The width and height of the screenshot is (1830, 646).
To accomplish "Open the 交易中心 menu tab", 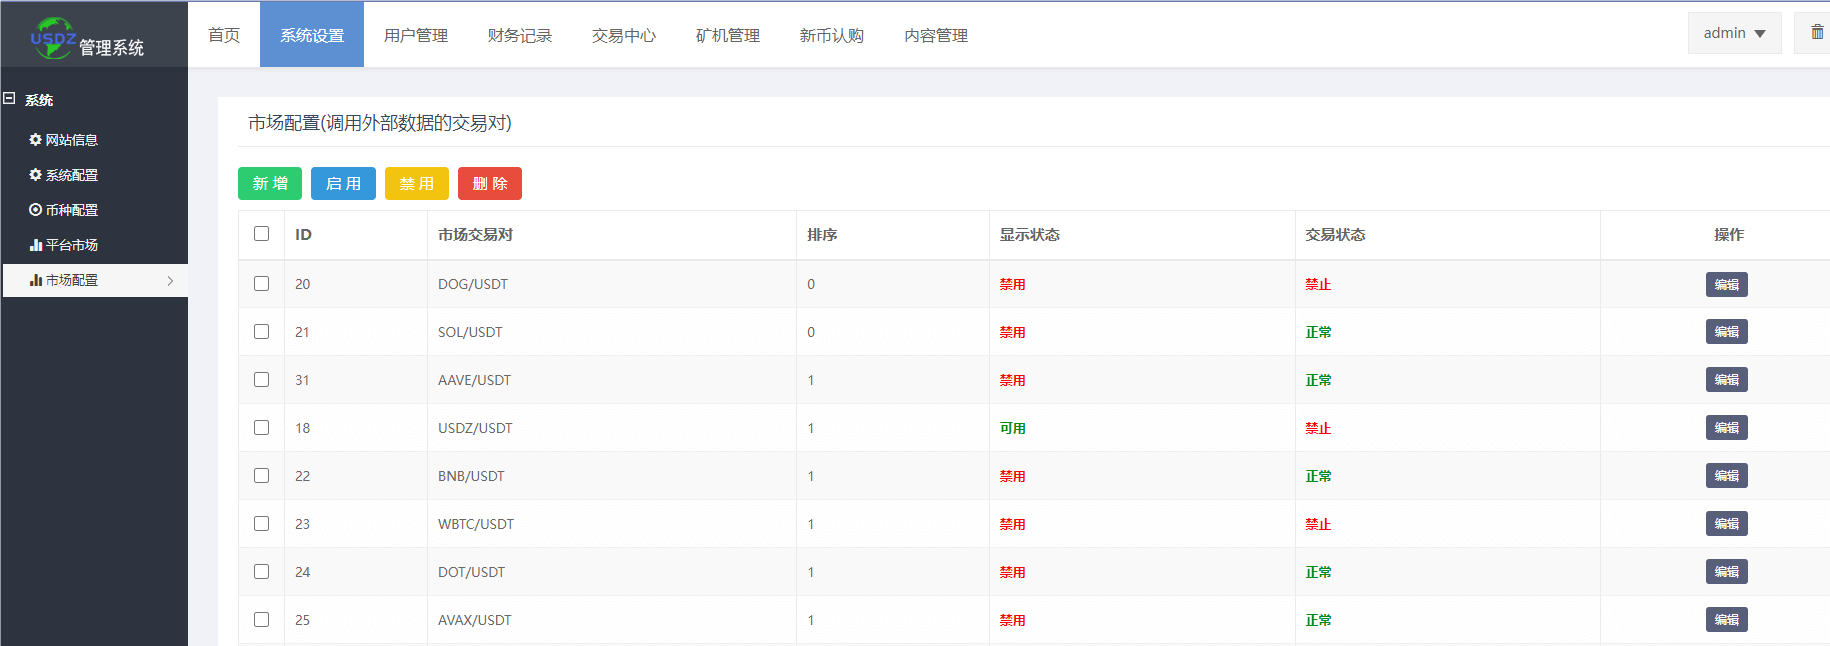I will (623, 35).
